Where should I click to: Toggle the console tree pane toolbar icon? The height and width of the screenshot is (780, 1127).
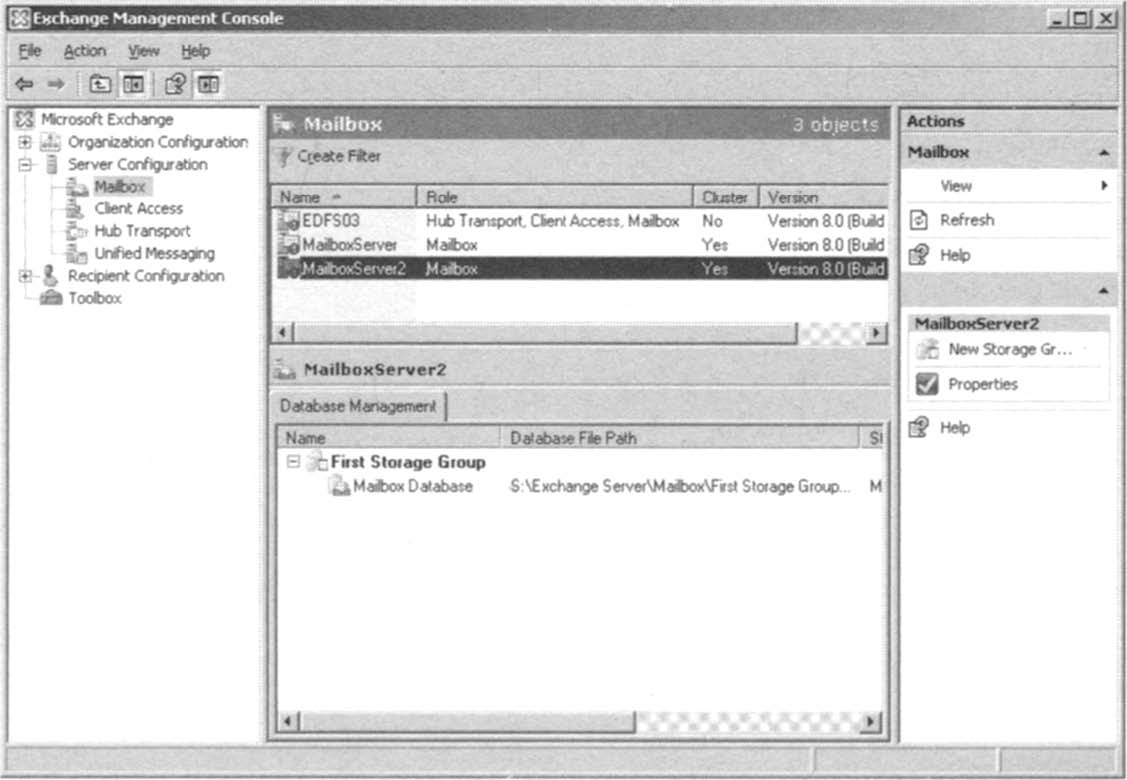134,84
